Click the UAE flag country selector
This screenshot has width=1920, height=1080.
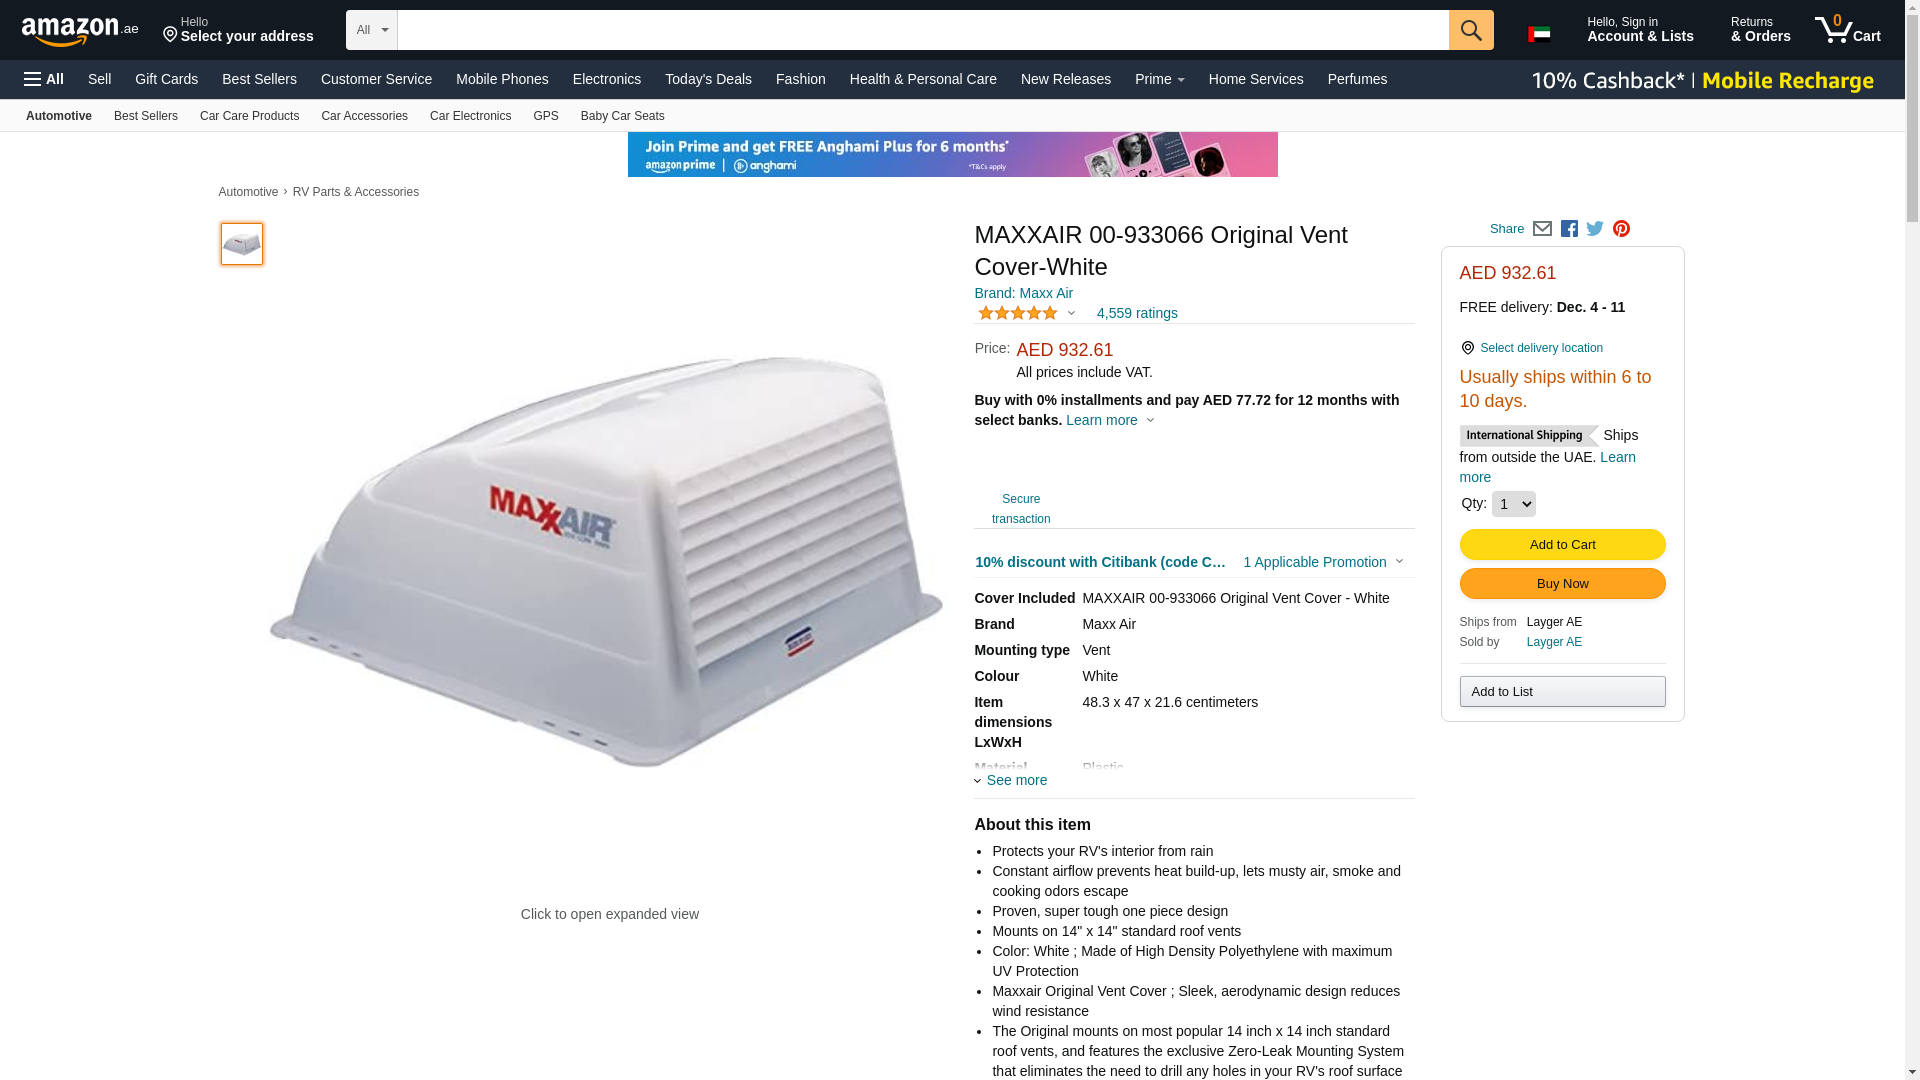[1539, 34]
